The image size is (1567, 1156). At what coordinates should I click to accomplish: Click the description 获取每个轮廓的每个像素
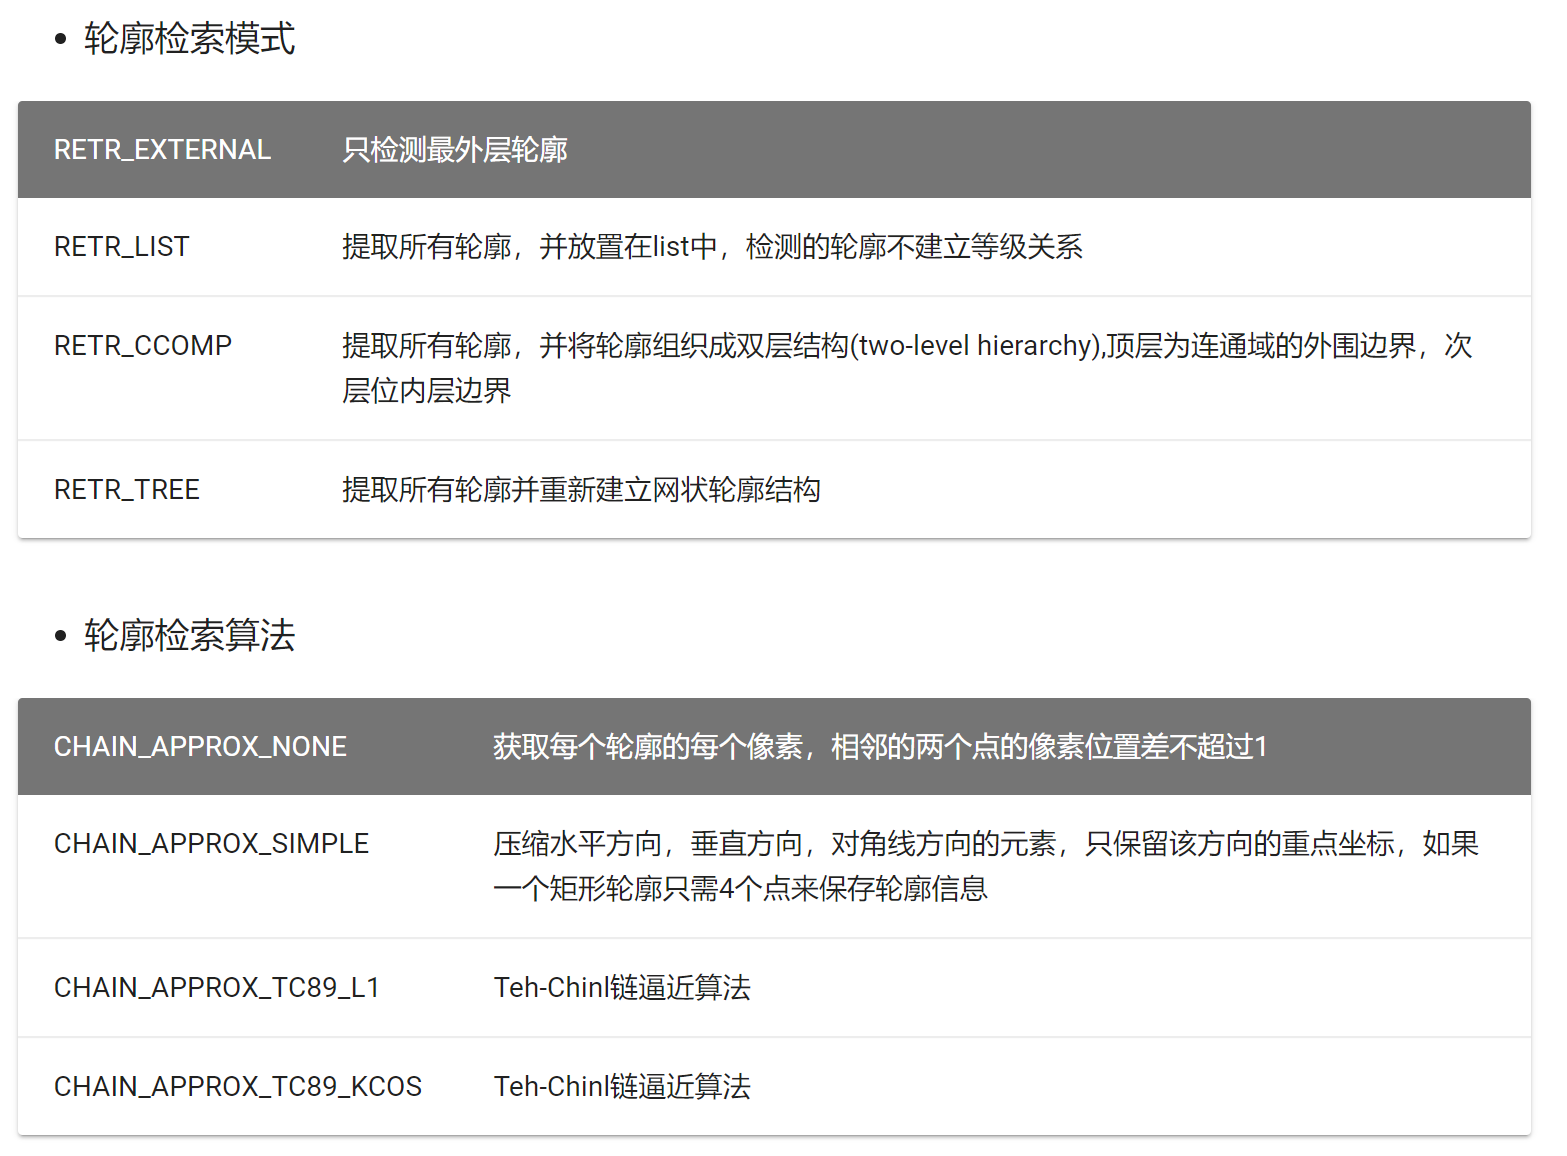880,747
